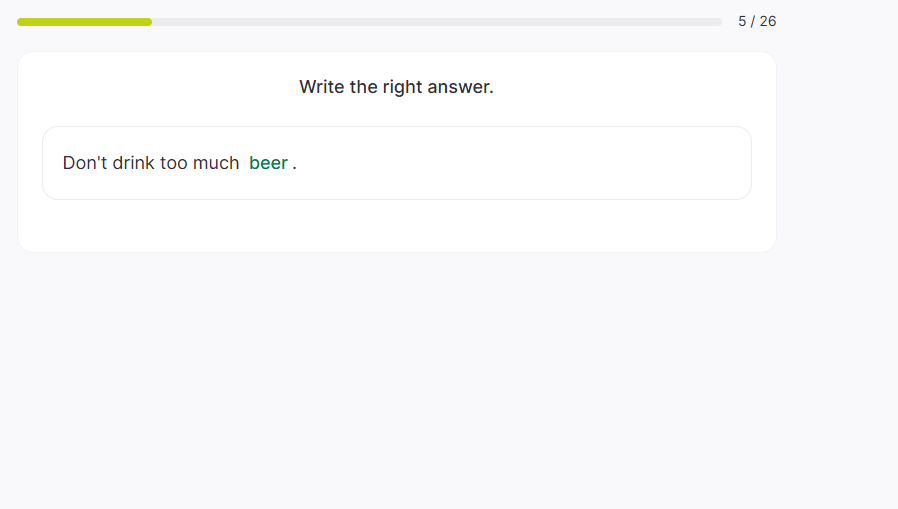This screenshot has height=509, width=898.
Task: Click the "Write the right answer." instruction
Action: pos(396,87)
